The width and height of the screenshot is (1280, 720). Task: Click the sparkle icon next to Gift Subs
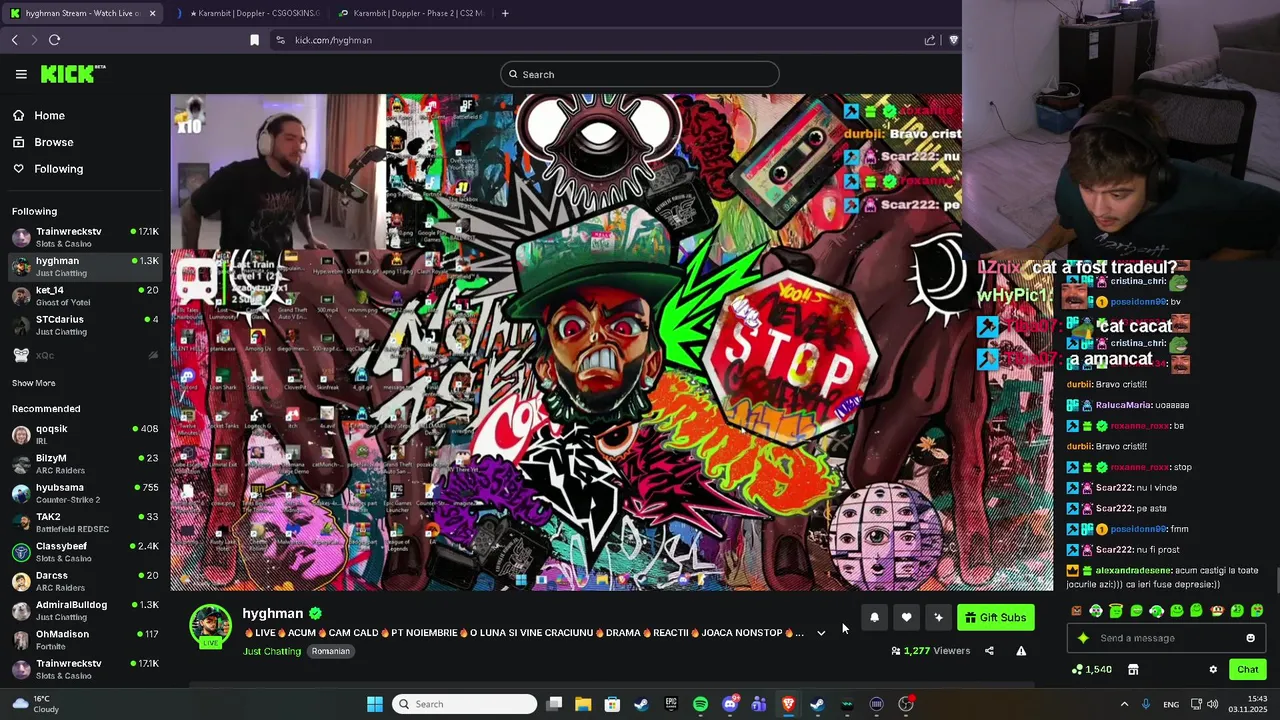pyautogui.click(x=938, y=618)
